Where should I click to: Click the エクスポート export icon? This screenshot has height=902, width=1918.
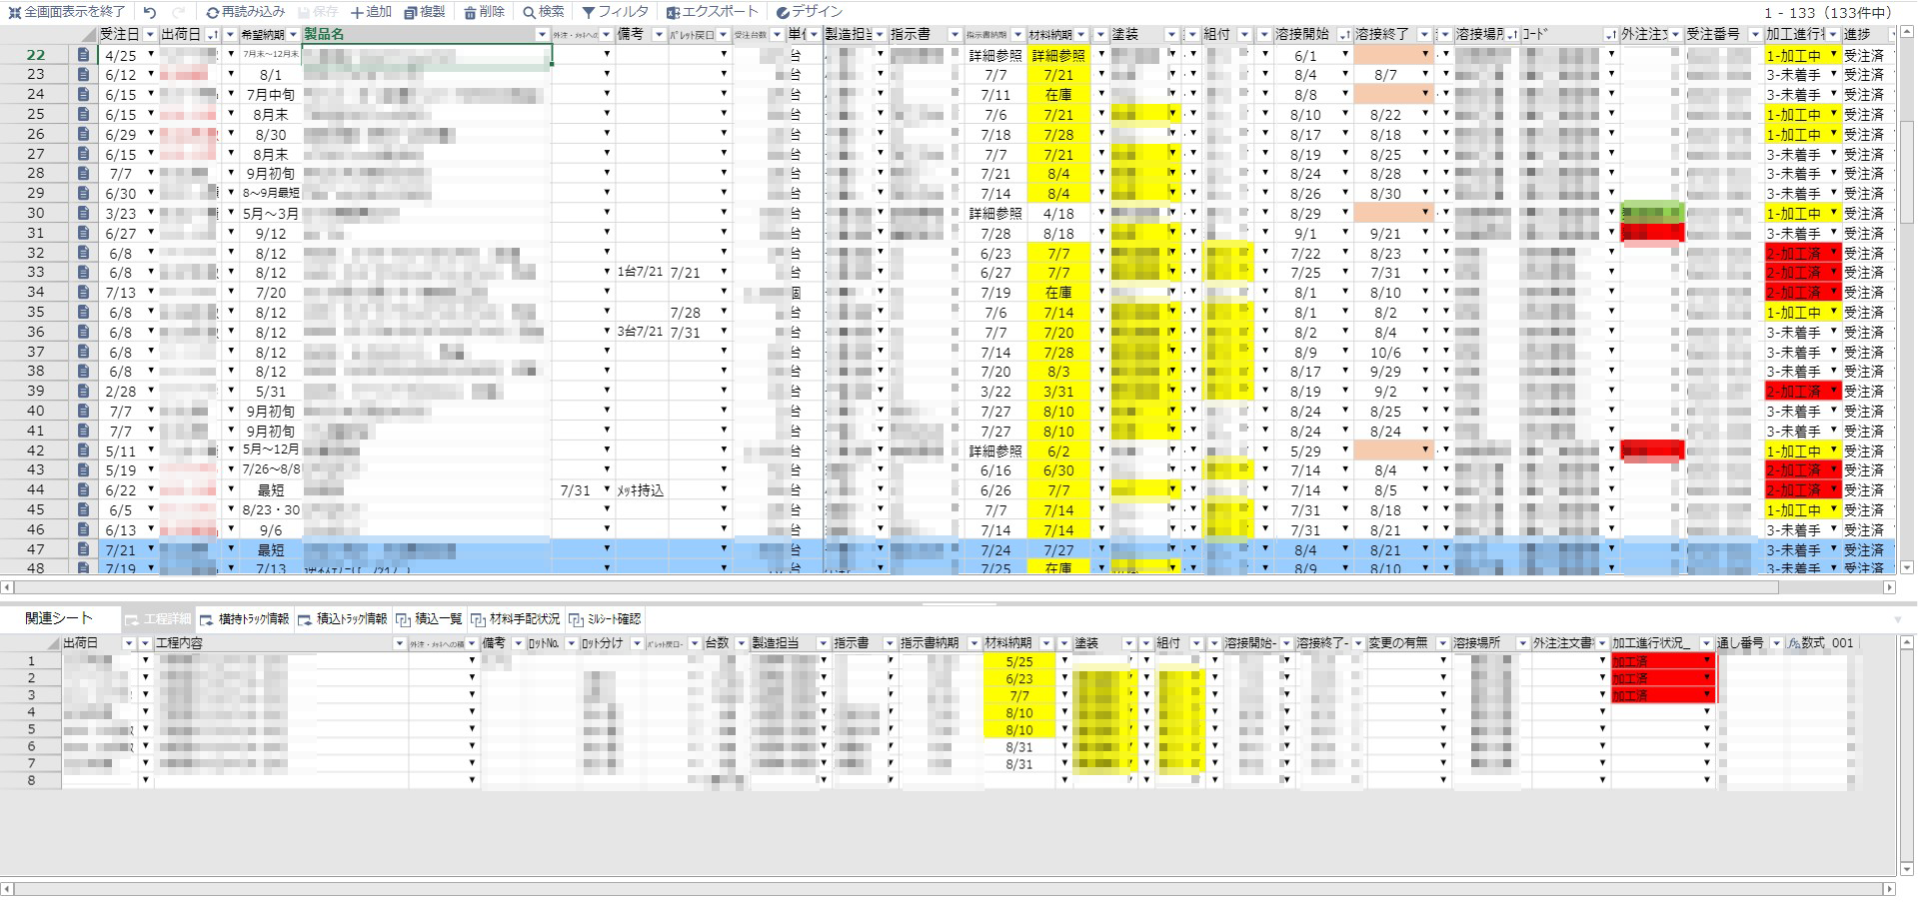tap(673, 12)
